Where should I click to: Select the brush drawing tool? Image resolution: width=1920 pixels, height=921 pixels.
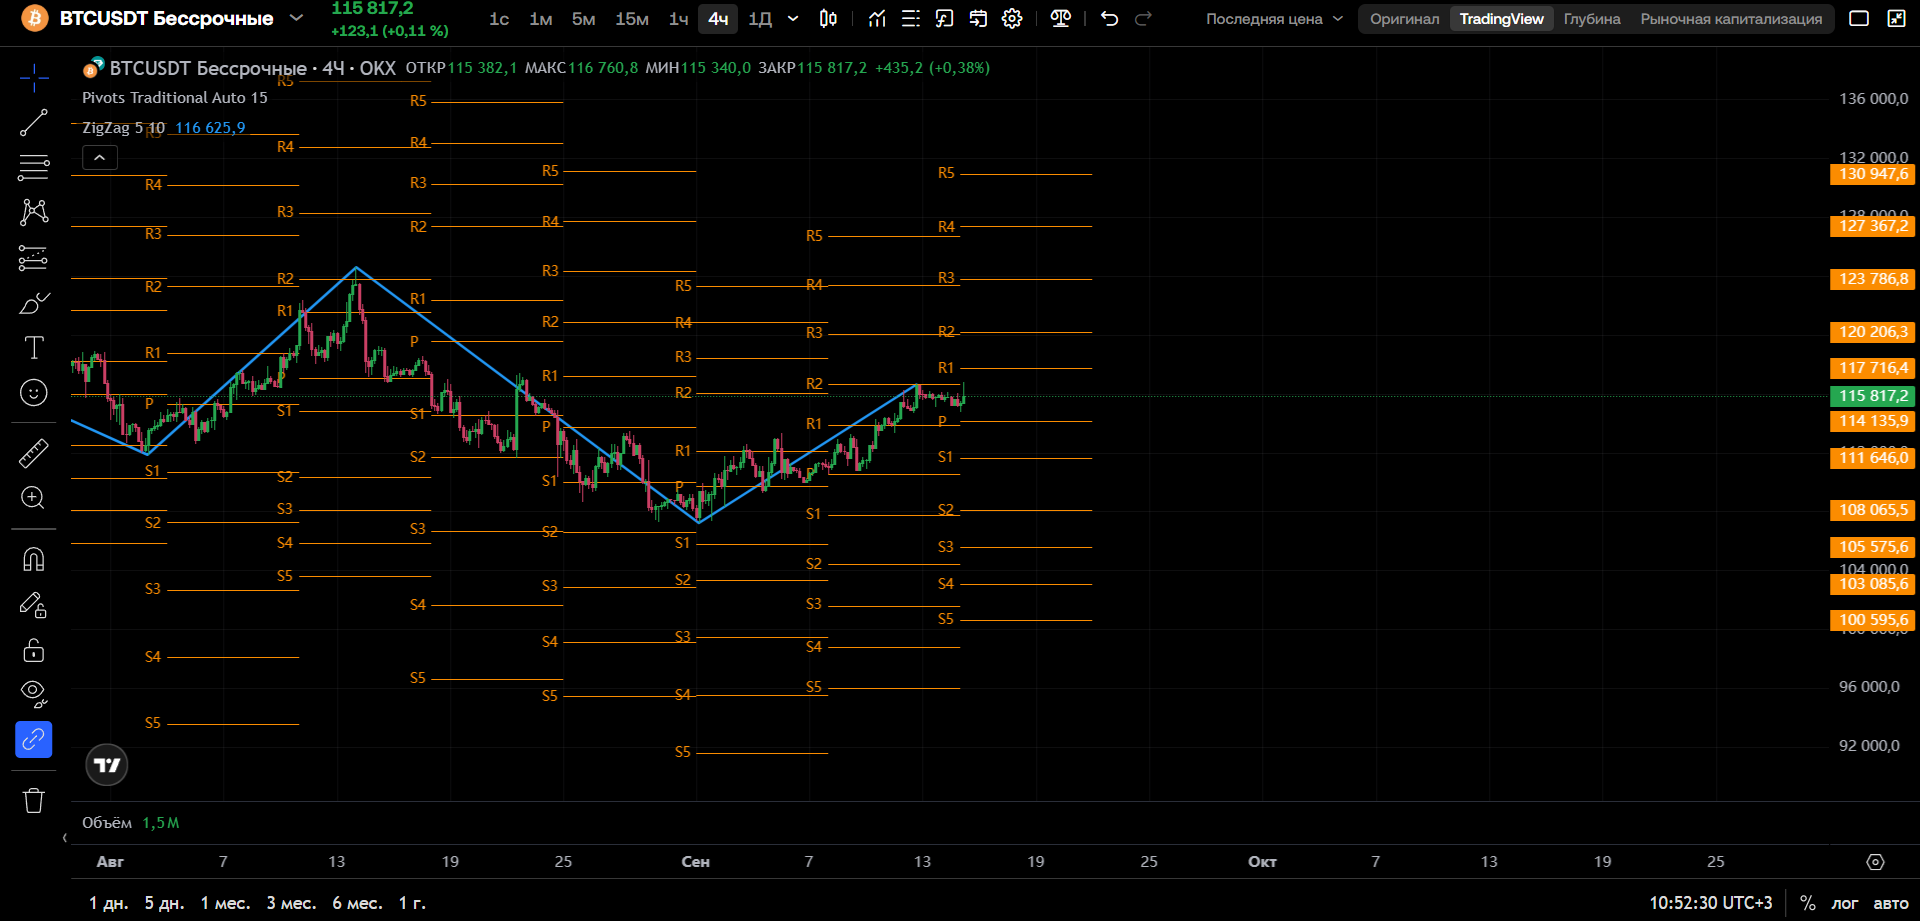[34, 303]
